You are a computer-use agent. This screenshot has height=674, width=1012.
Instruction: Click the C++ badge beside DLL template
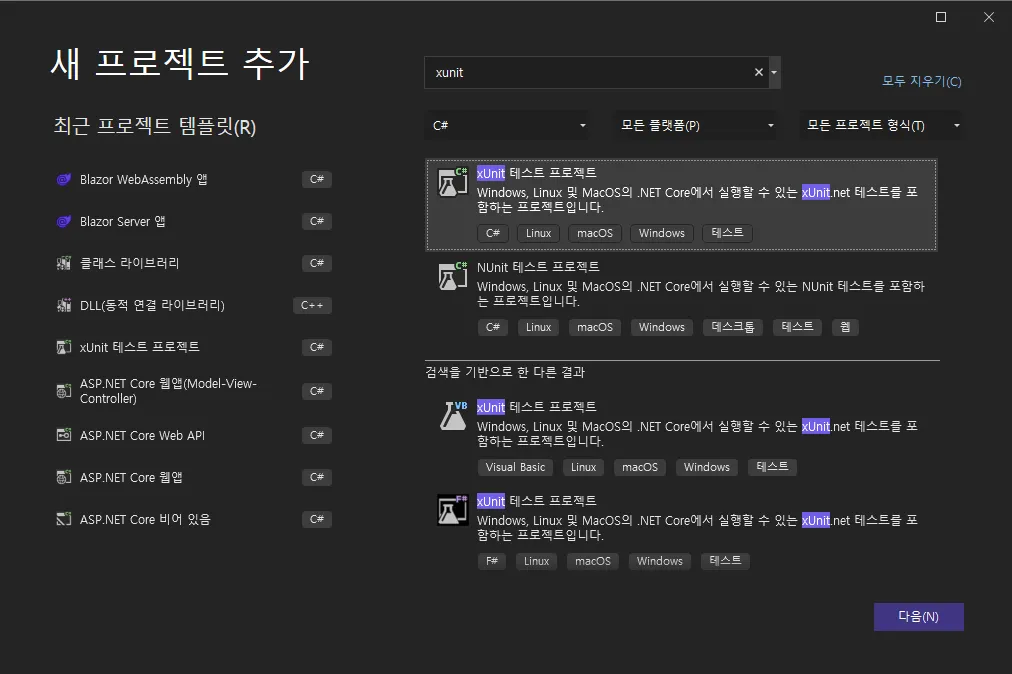(x=312, y=305)
